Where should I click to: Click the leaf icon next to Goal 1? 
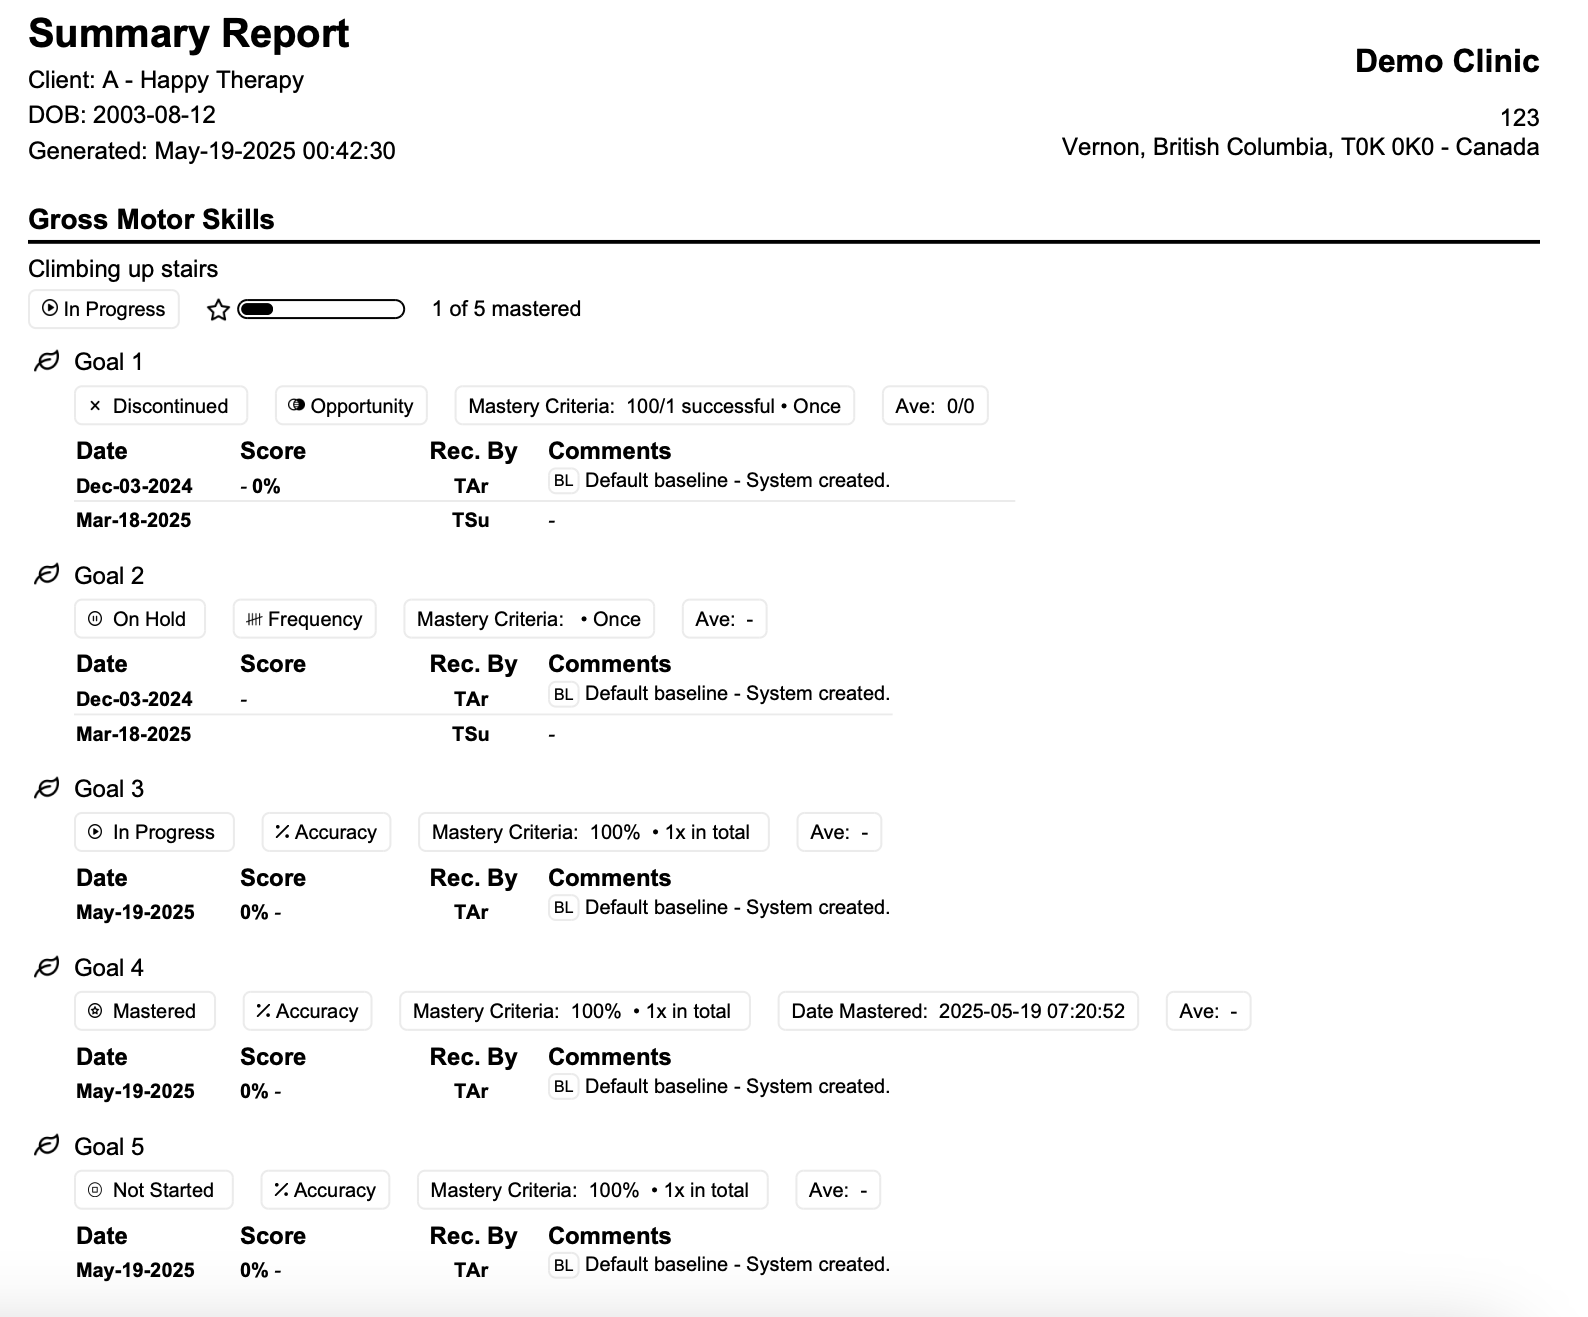pos(47,362)
